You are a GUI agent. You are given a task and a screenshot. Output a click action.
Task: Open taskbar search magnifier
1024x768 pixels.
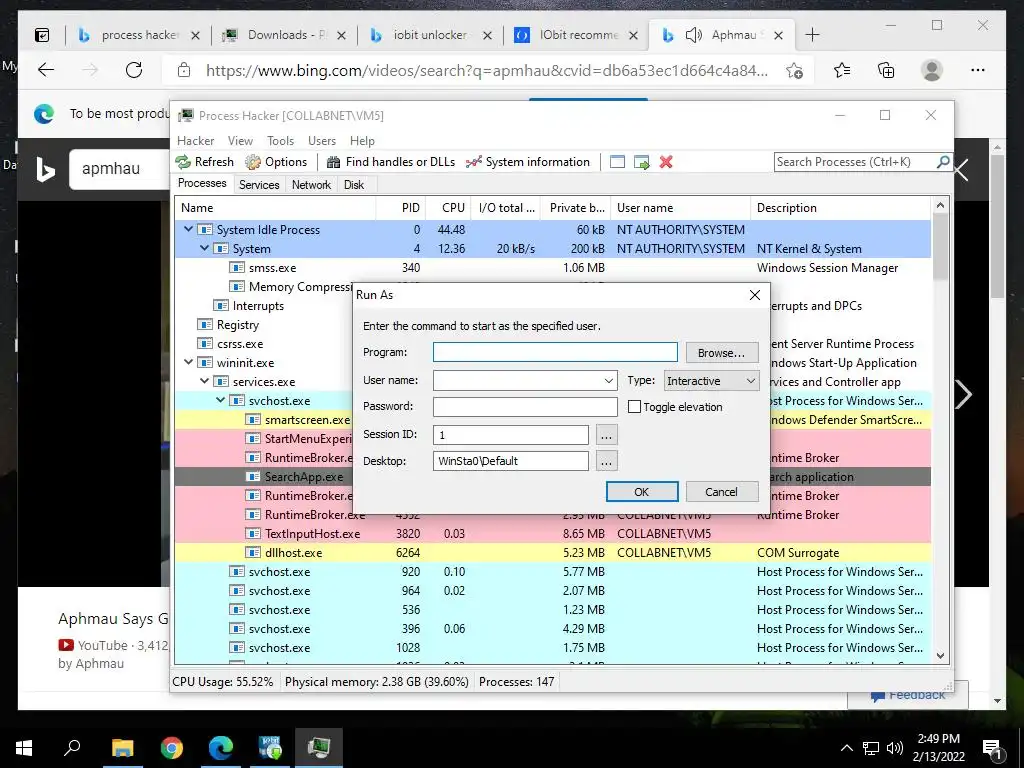click(72, 746)
